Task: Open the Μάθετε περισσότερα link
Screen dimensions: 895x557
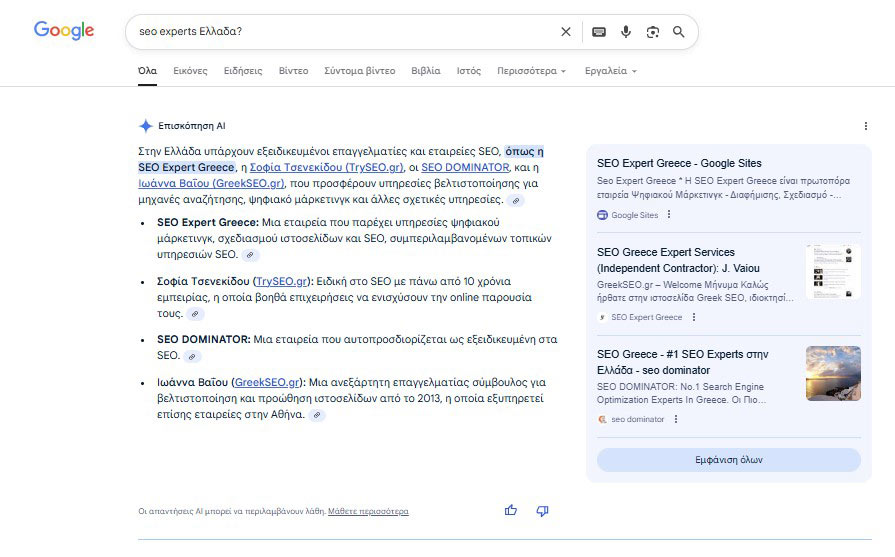Action: tap(368, 511)
